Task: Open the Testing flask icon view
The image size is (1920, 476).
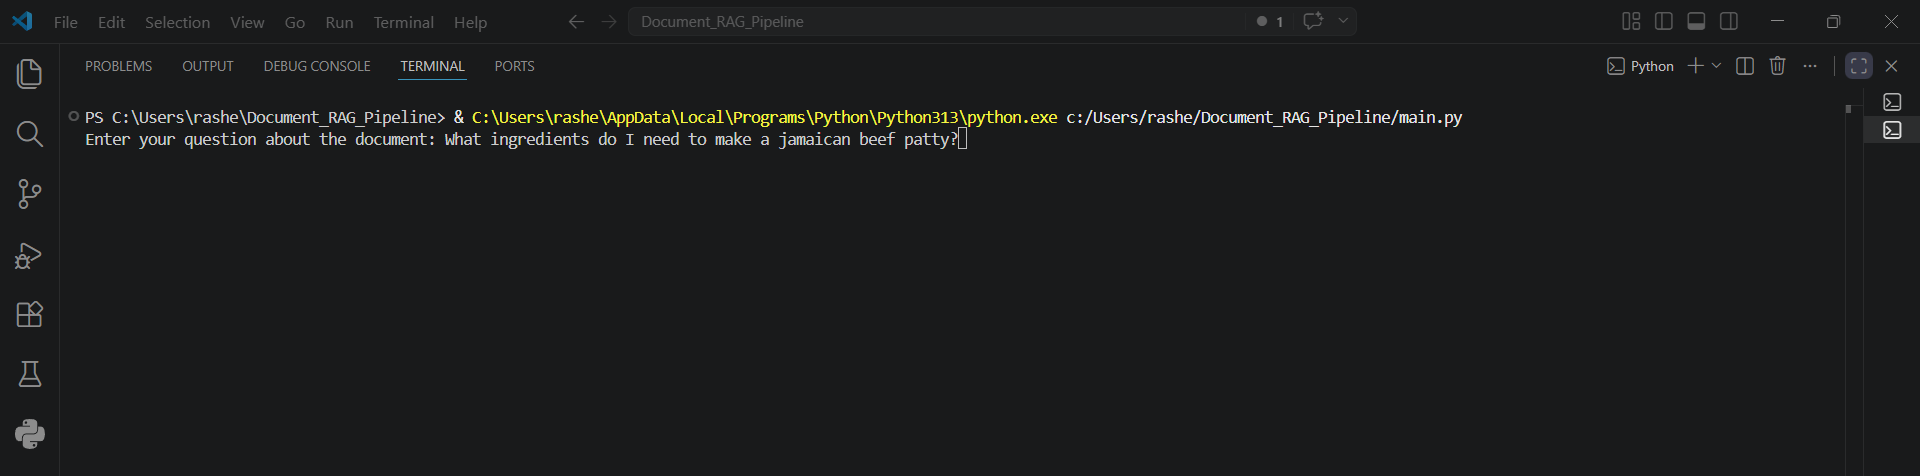Action: (x=30, y=374)
